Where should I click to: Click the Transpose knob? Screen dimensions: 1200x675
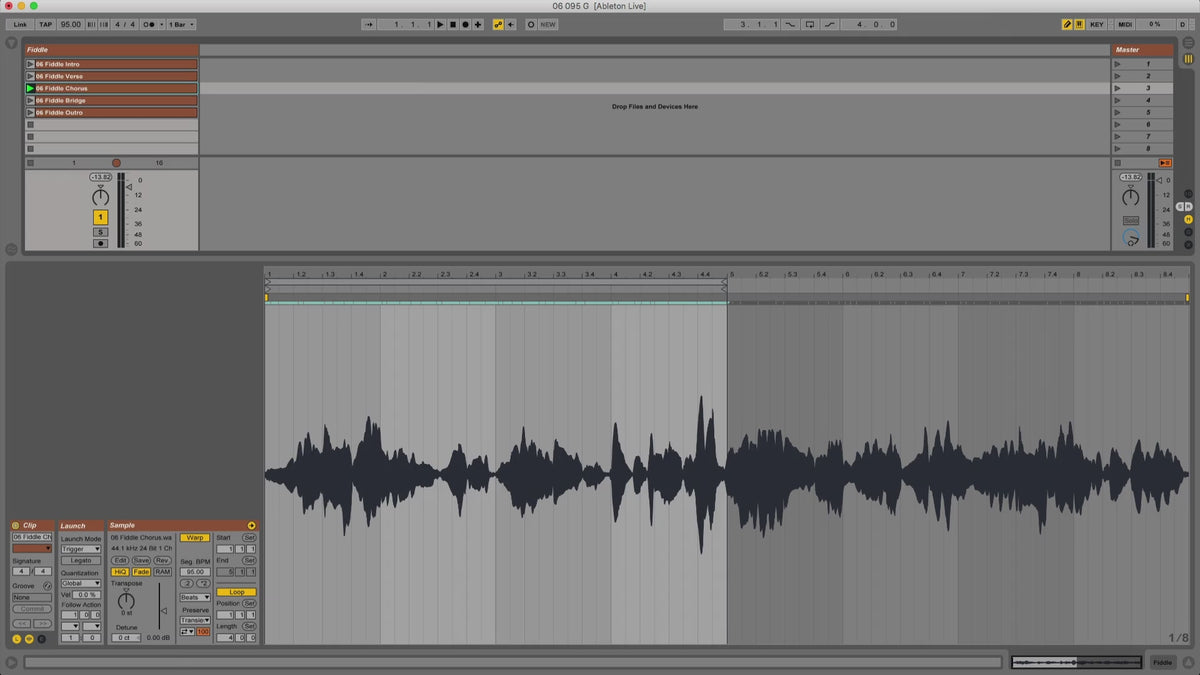126,600
